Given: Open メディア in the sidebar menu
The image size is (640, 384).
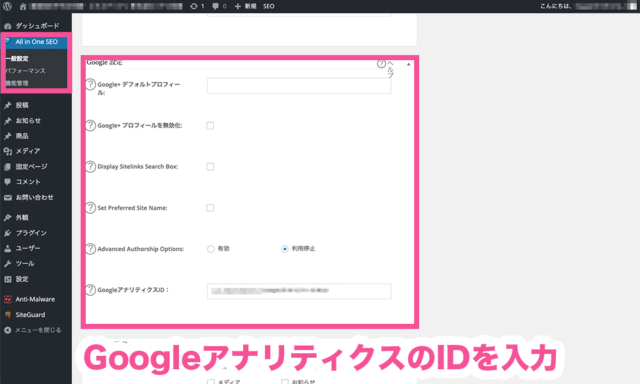Looking at the screenshot, I should coord(28,151).
